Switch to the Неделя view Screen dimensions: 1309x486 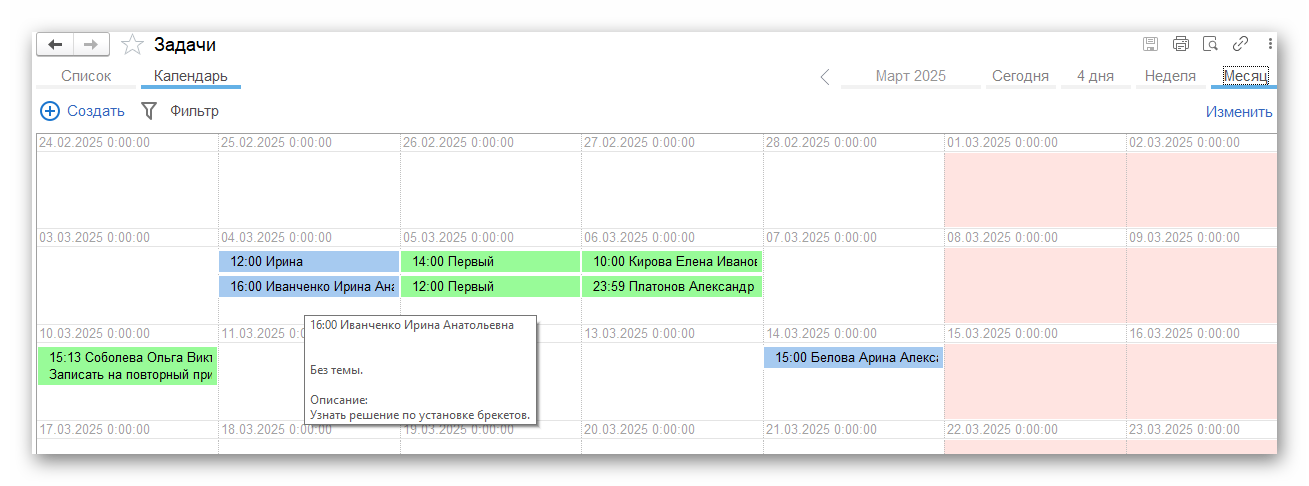(x=1170, y=76)
